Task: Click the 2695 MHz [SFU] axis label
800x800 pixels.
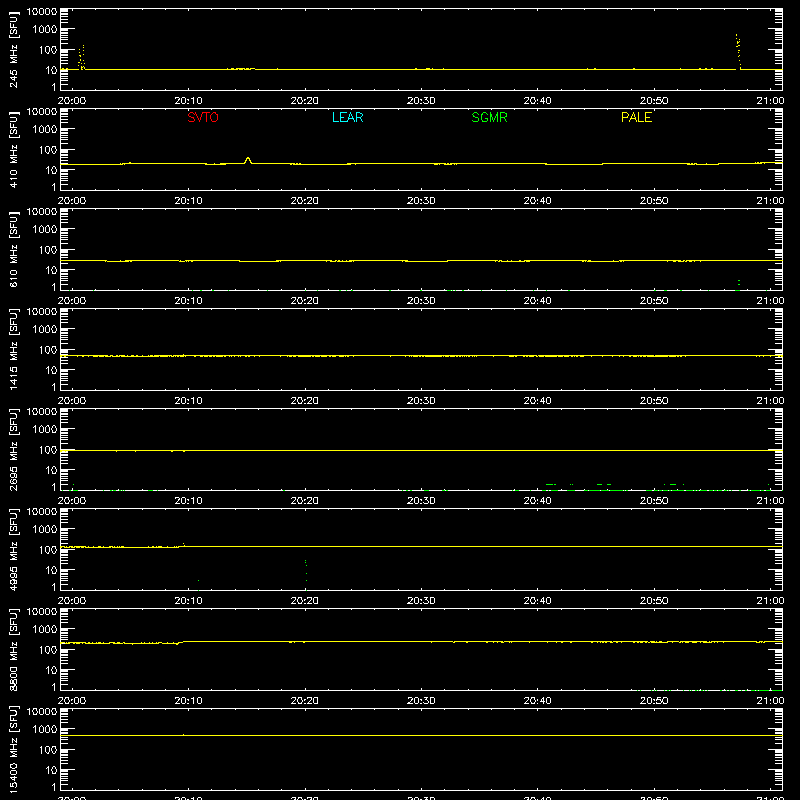Action: 13,449
